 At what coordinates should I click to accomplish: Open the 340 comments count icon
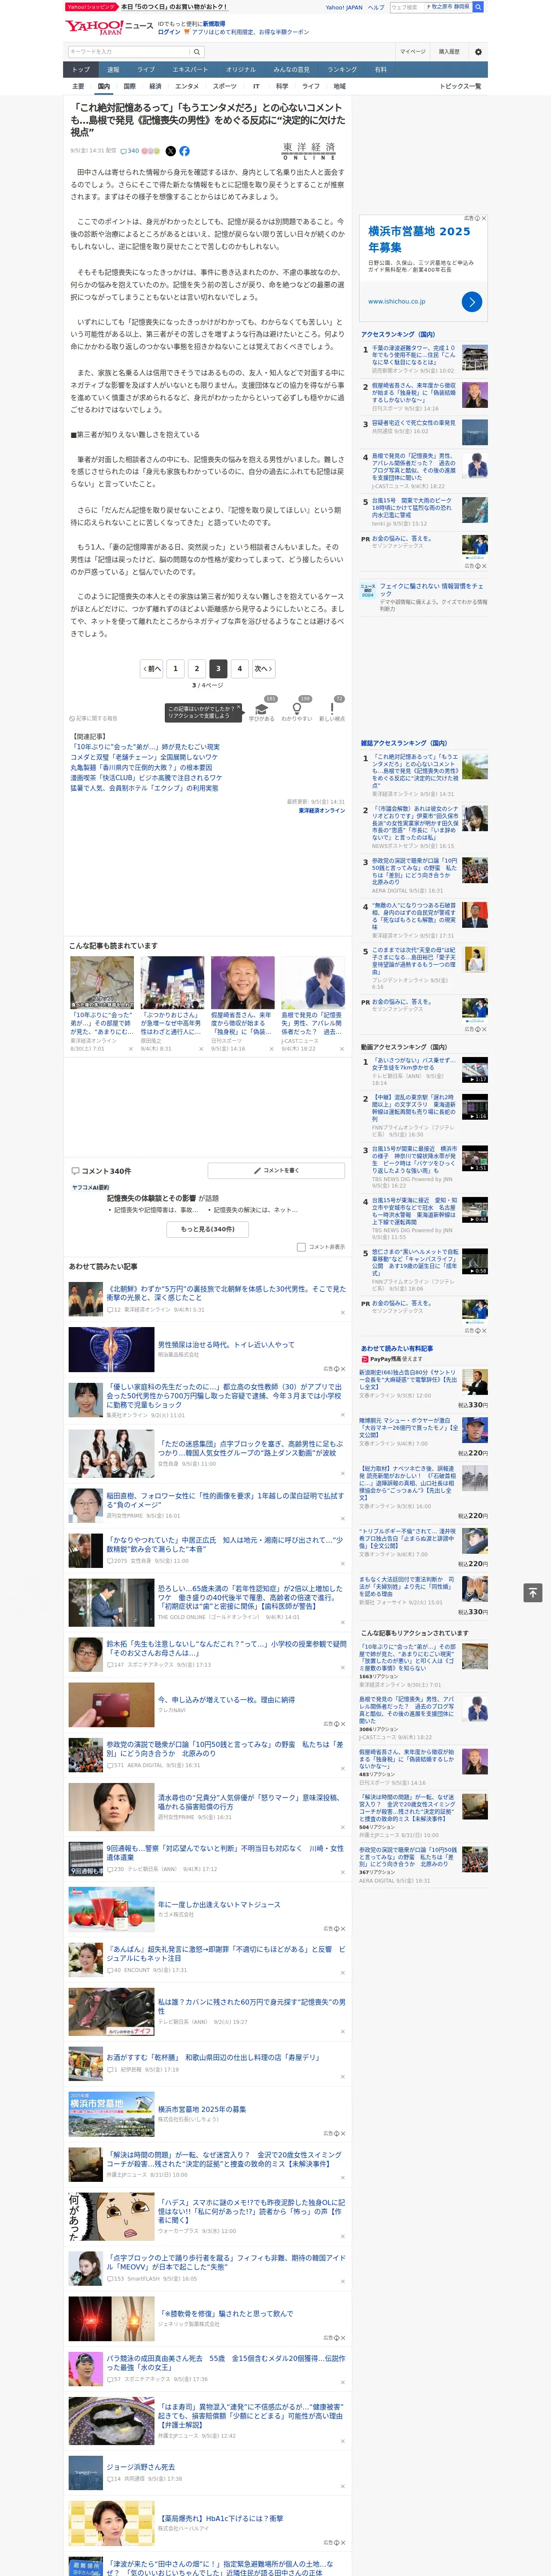[x=131, y=151]
